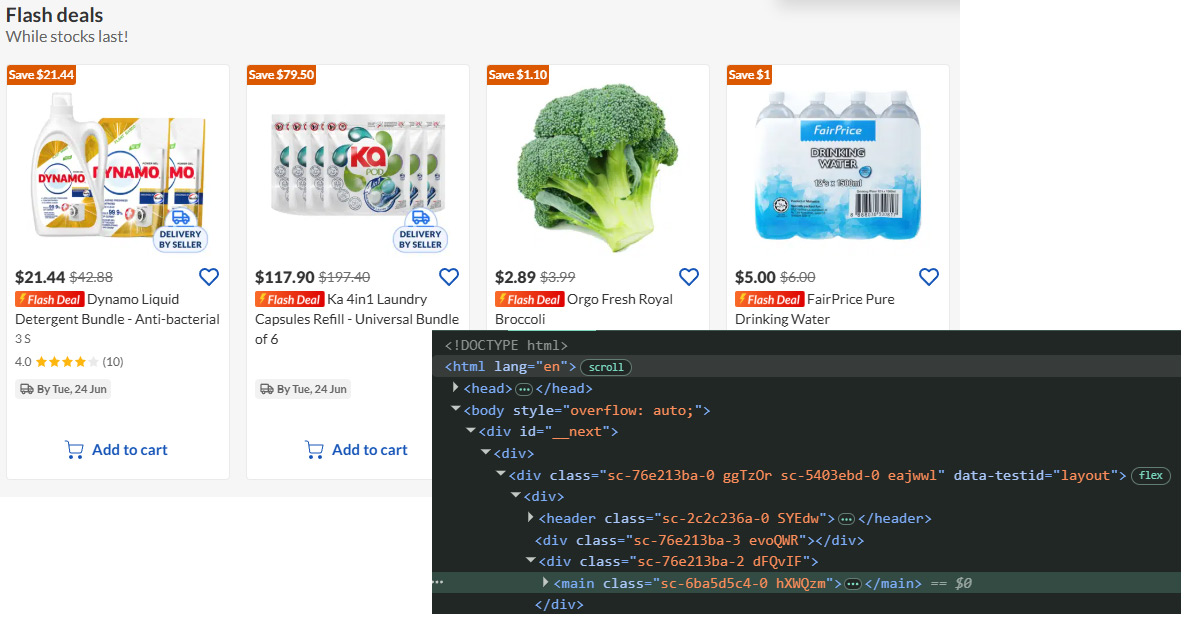Click heart icon for Ka 4in1 Laundry Capsules
Image resolution: width=1202 pixels, height=634 pixels.
448,277
